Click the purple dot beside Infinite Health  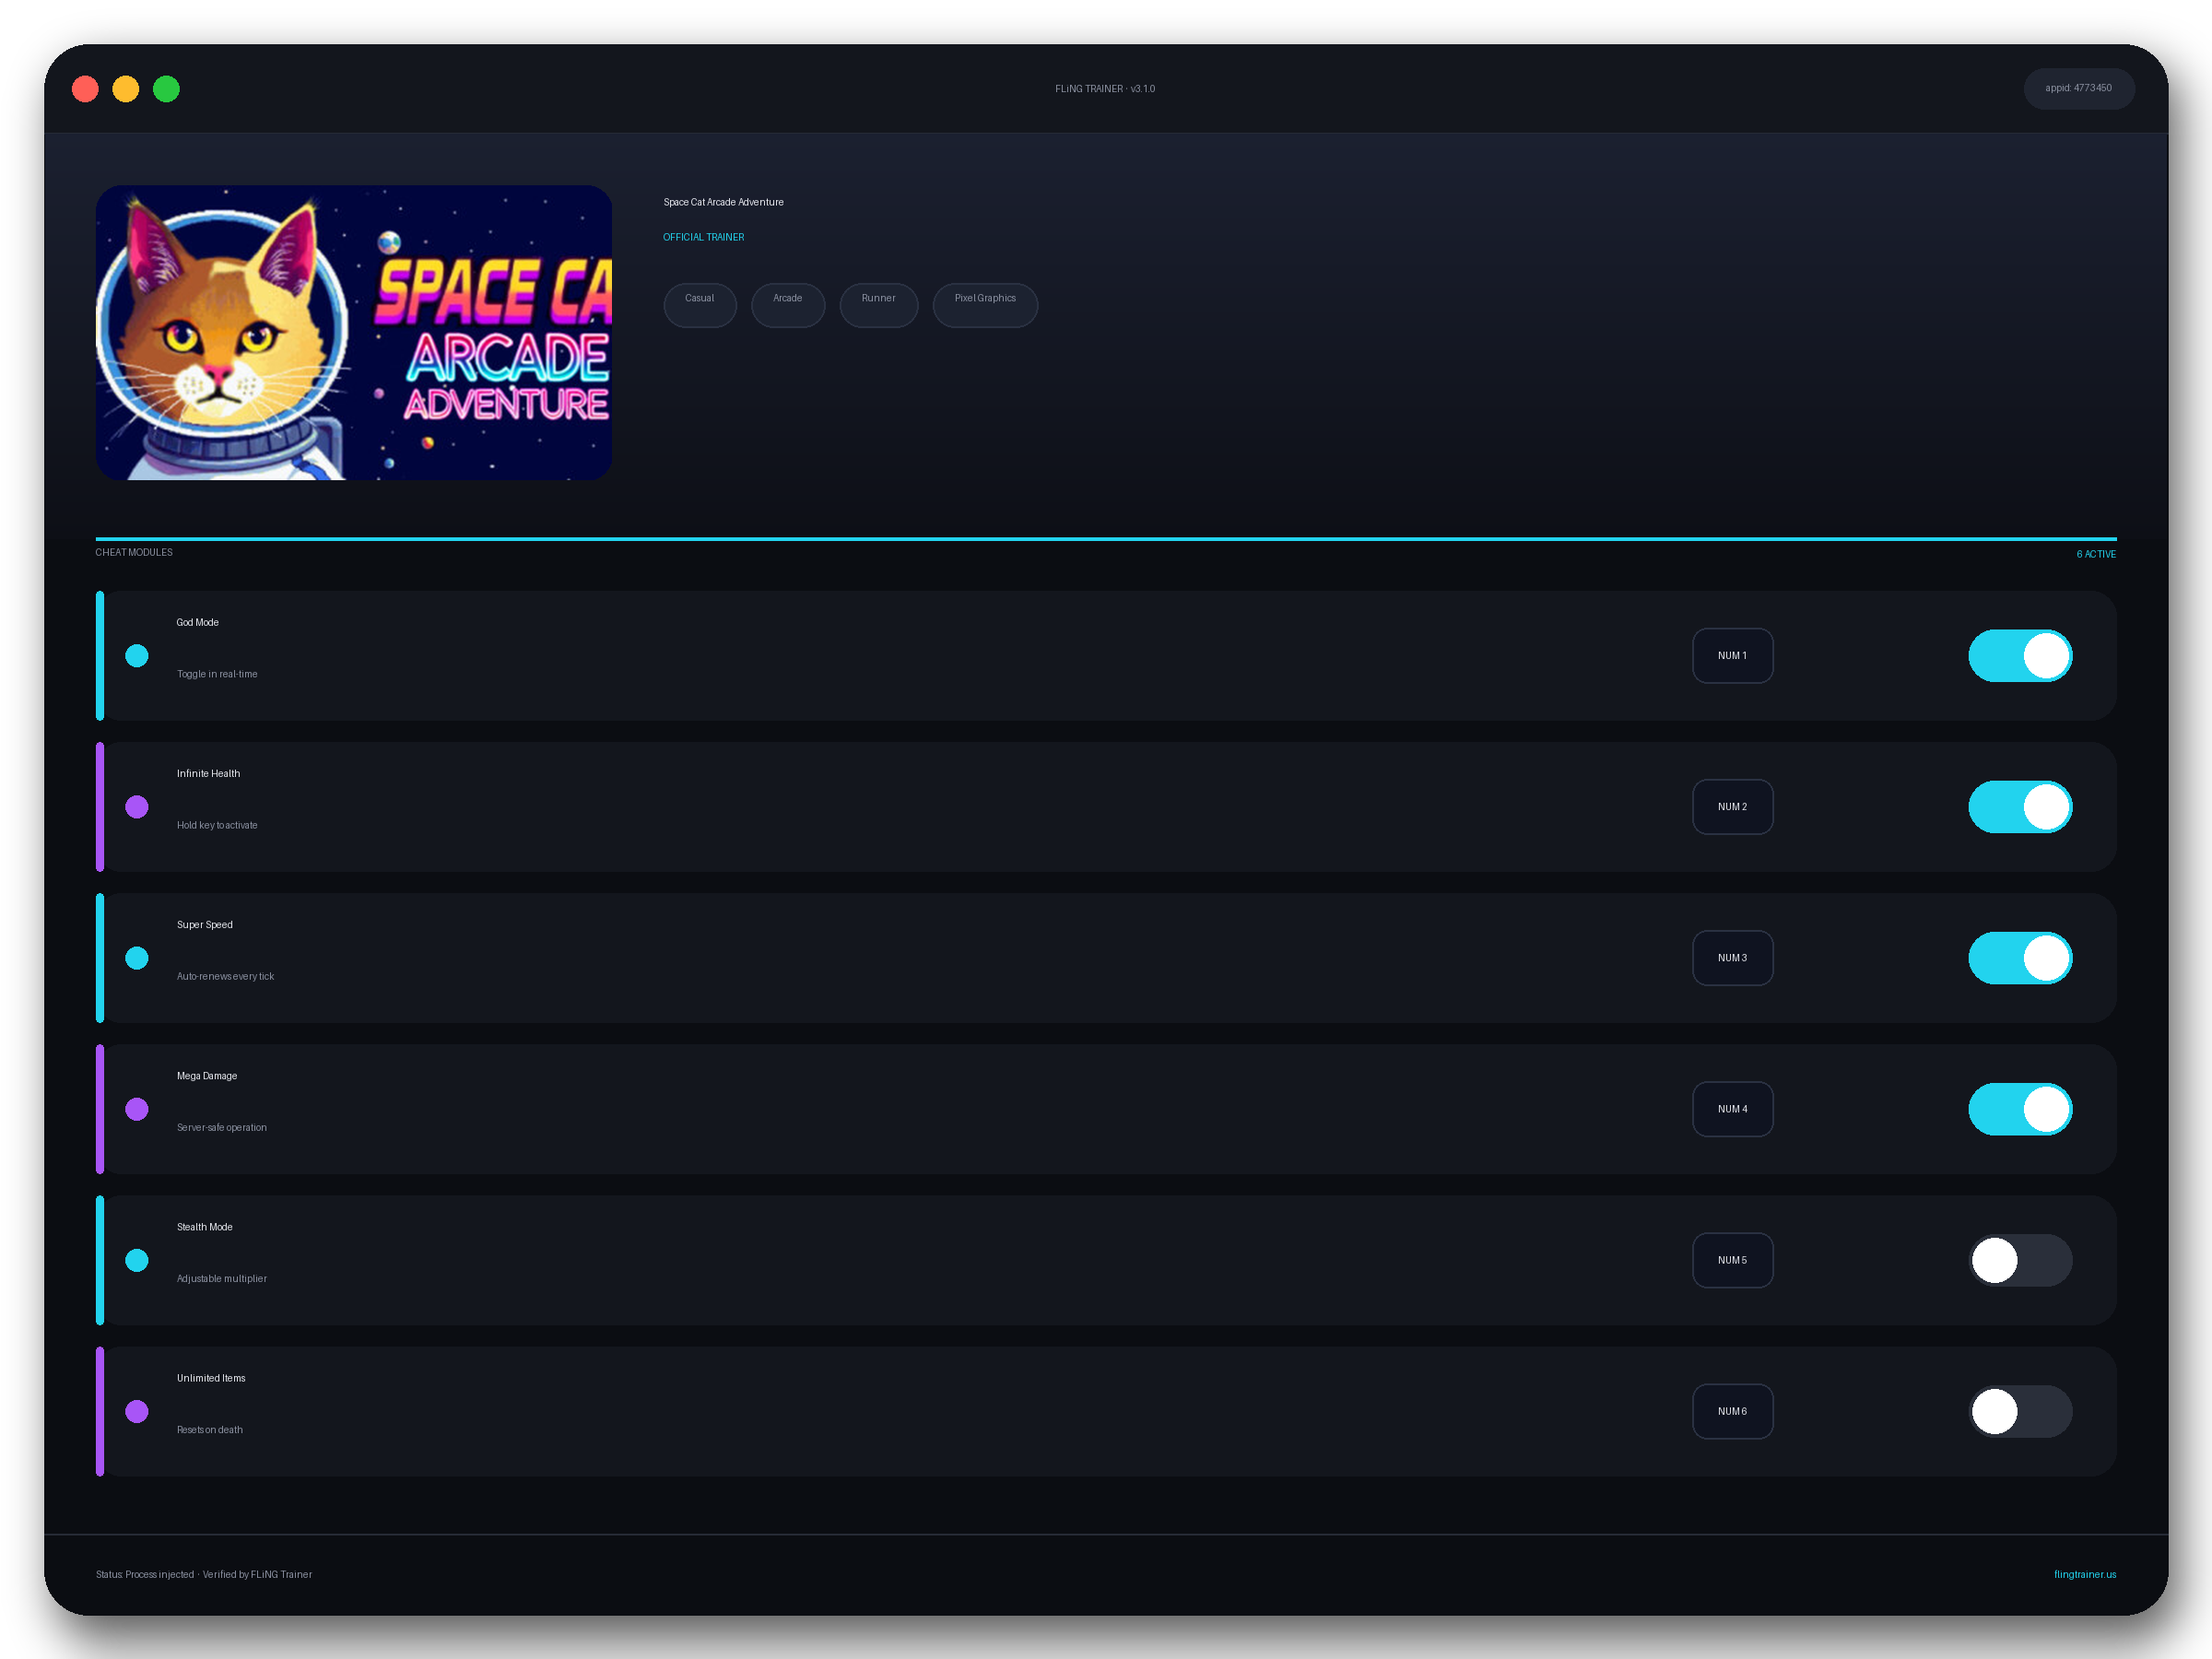coord(137,807)
